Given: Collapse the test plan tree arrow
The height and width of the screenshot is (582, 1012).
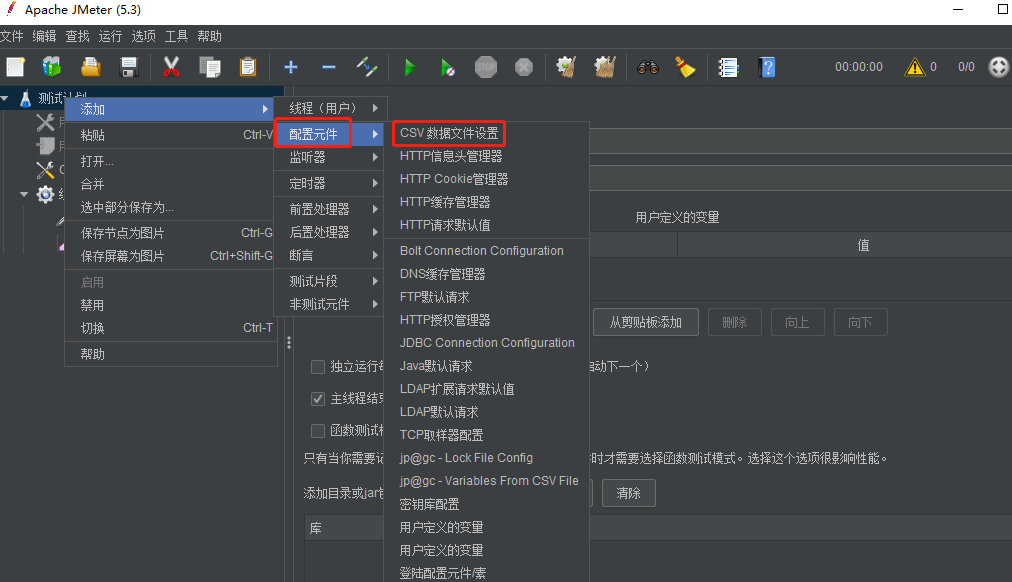Looking at the screenshot, I should coord(5,99).
